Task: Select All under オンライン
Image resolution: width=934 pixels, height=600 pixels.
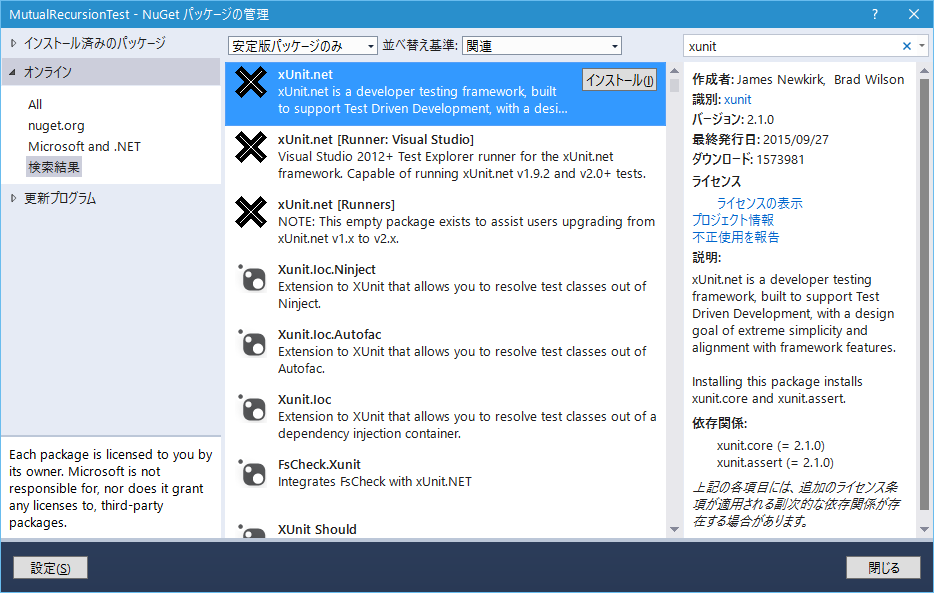Action: tap(35, 104)
